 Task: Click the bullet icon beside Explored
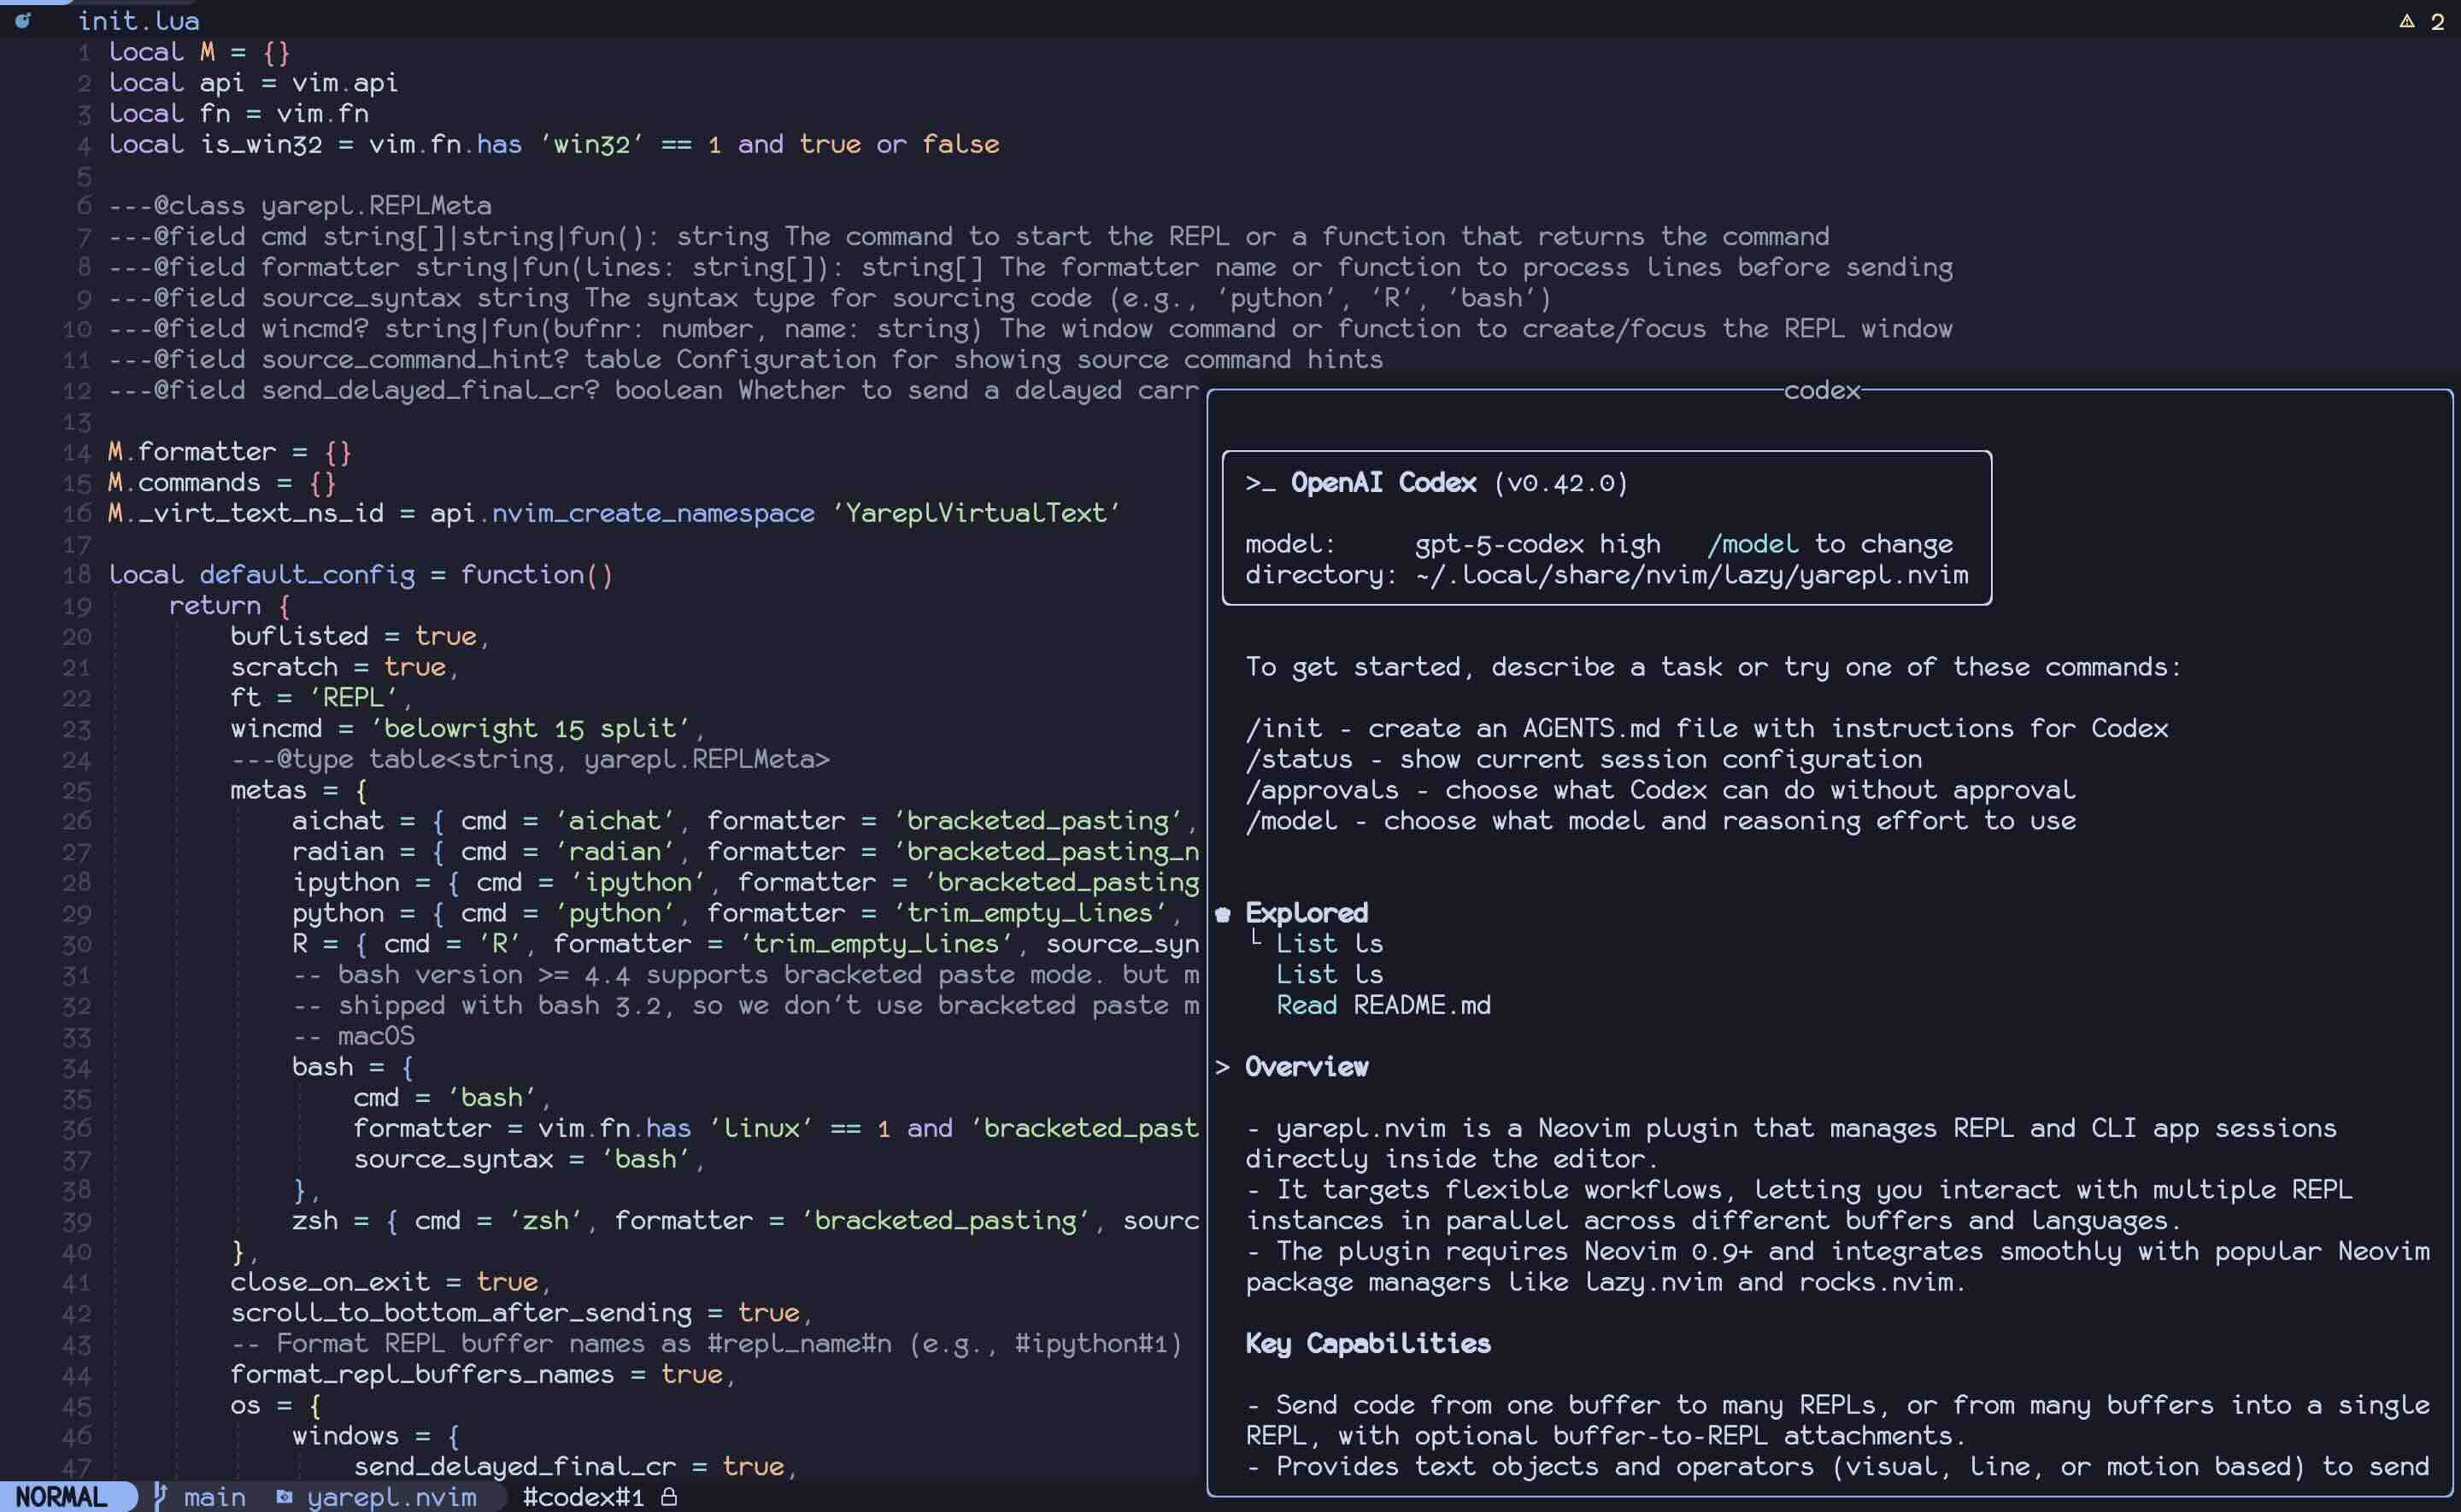point(1222,913)
